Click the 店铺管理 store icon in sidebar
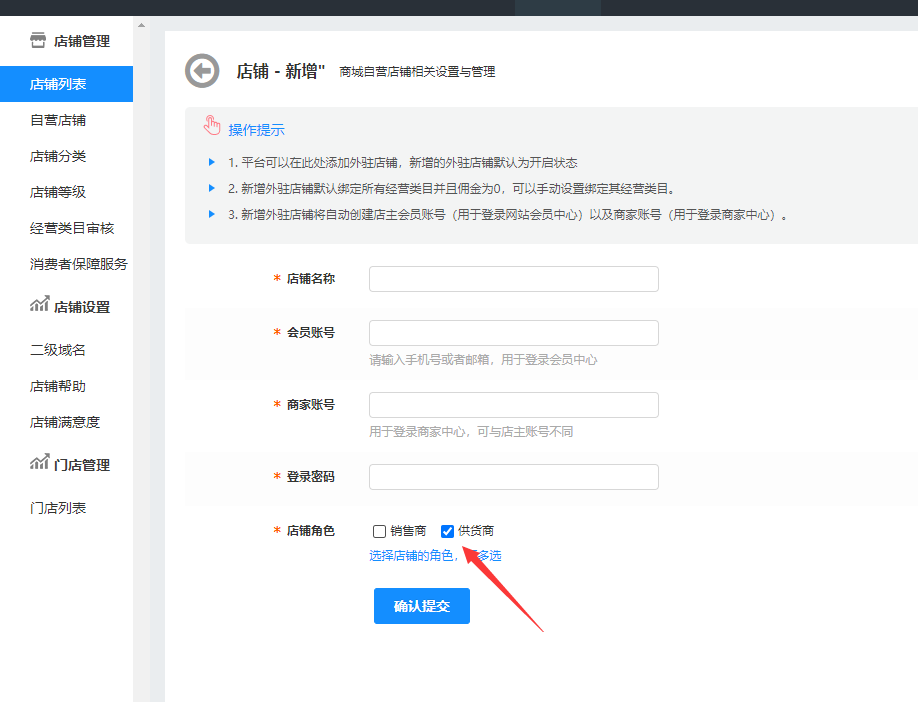918x702 pixels. pos(38,40)
